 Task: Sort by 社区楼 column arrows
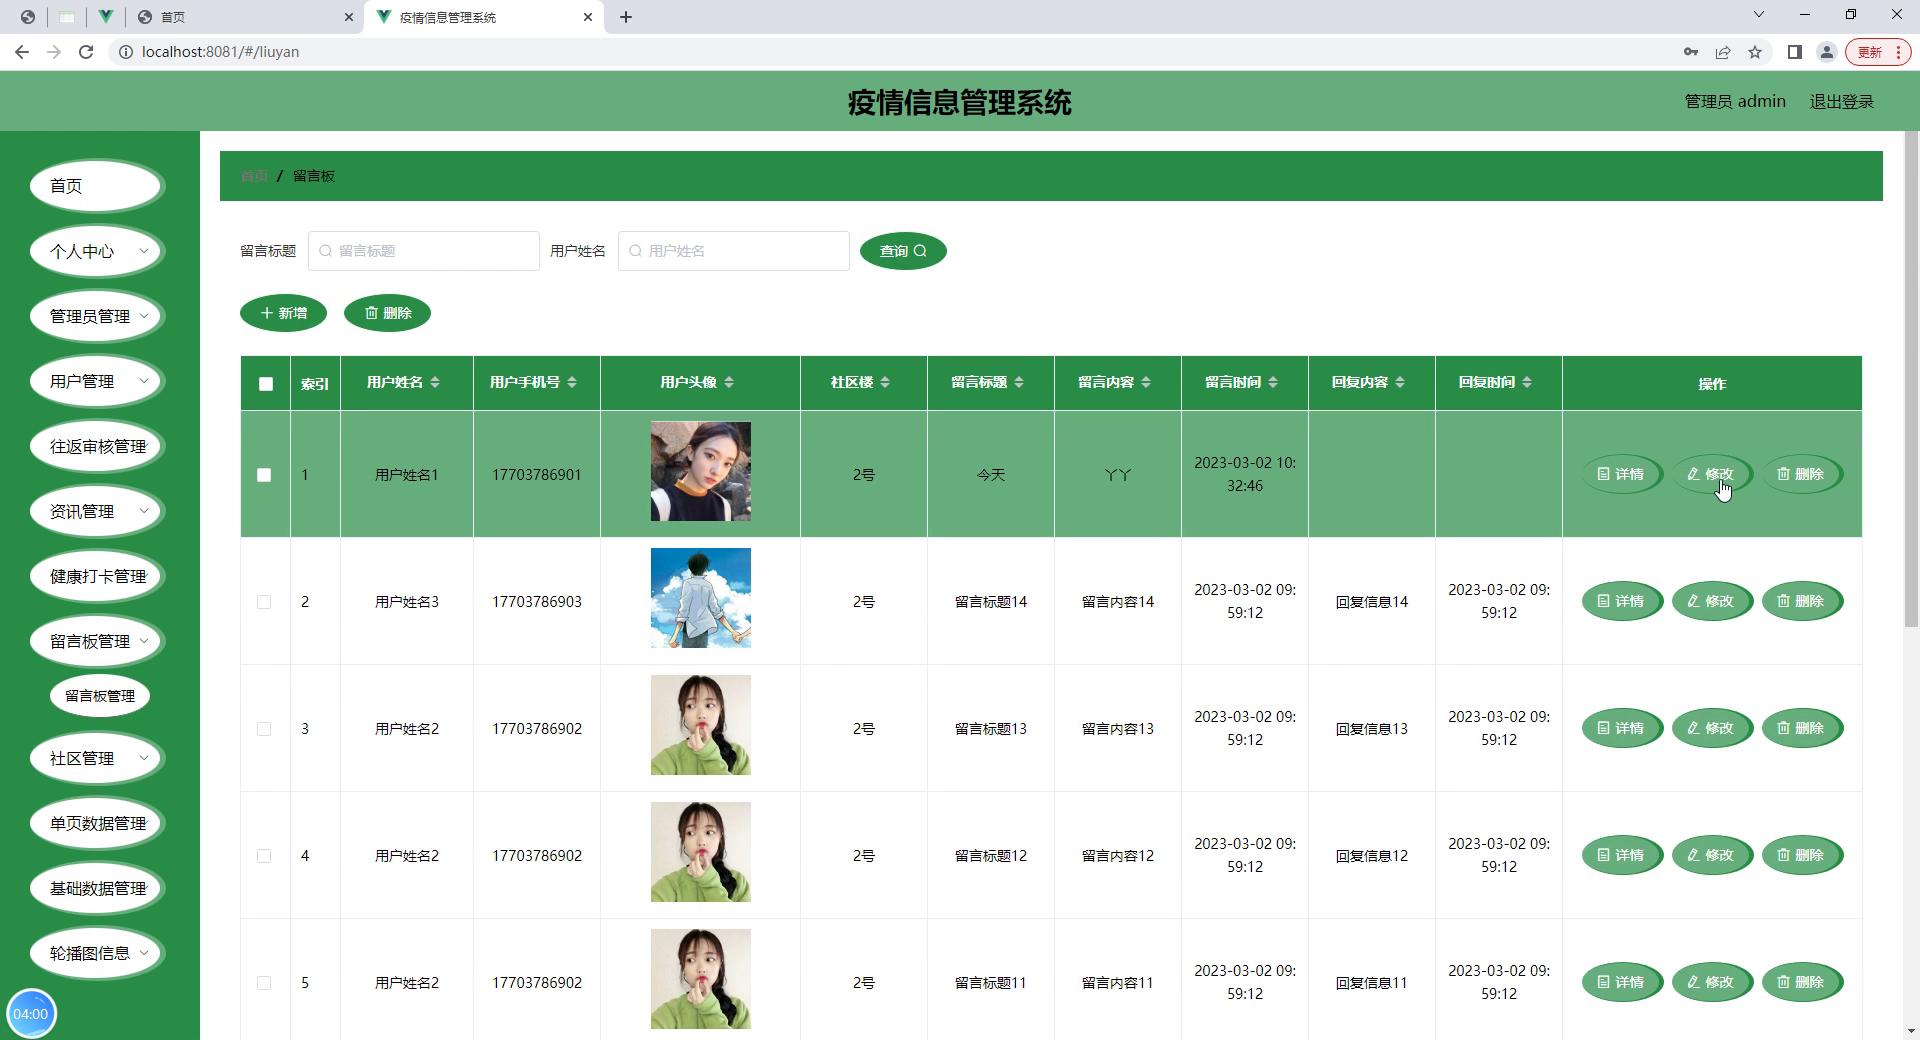pyautogui.click(x=885, y=382)
